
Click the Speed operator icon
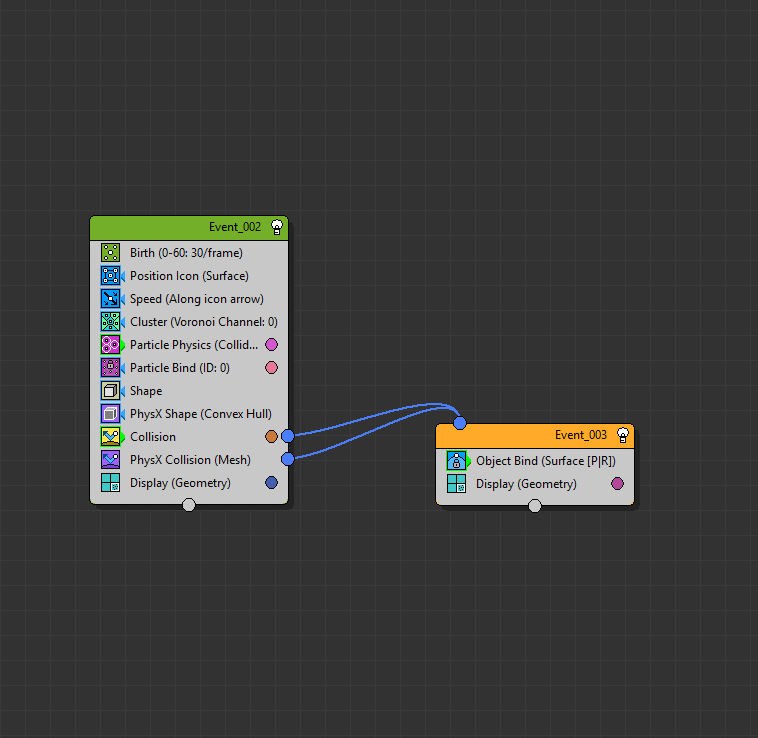(110, 299)
